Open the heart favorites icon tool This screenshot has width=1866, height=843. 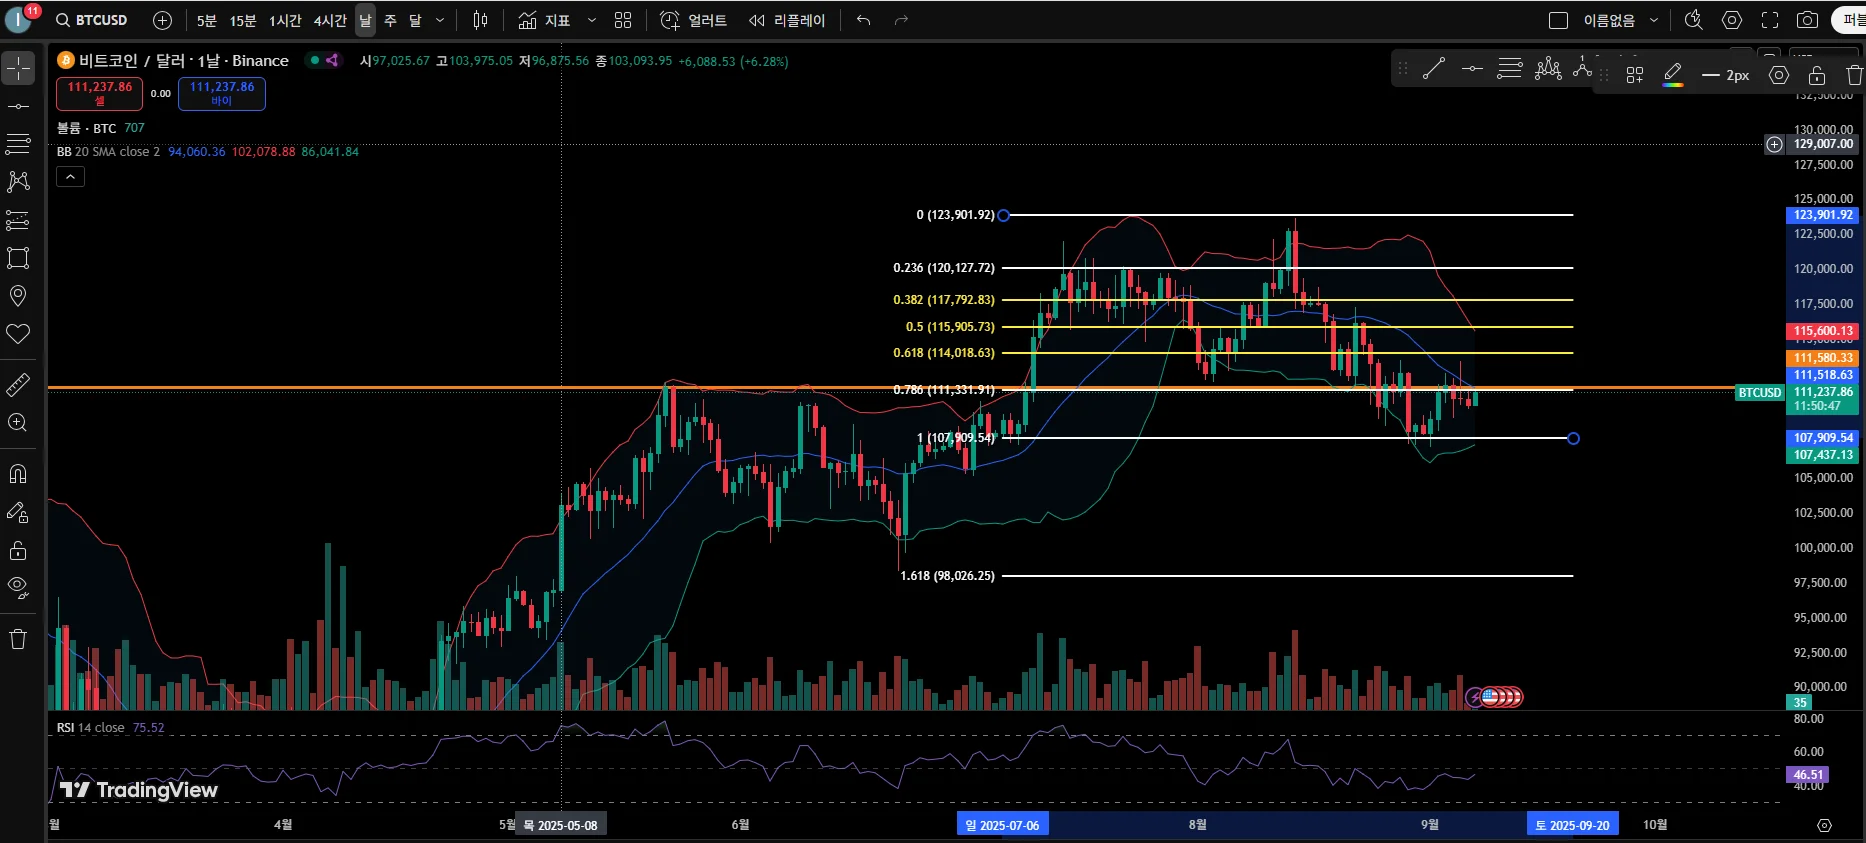18,334
